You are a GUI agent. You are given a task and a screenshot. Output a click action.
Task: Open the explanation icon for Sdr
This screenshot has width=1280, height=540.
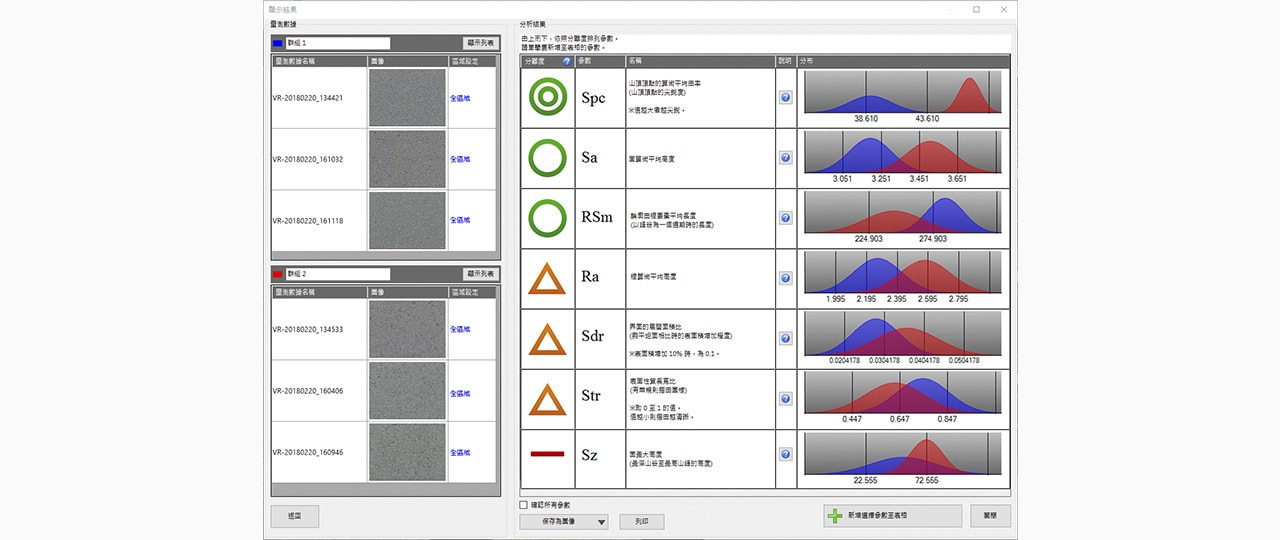click(x=785, y=338)
